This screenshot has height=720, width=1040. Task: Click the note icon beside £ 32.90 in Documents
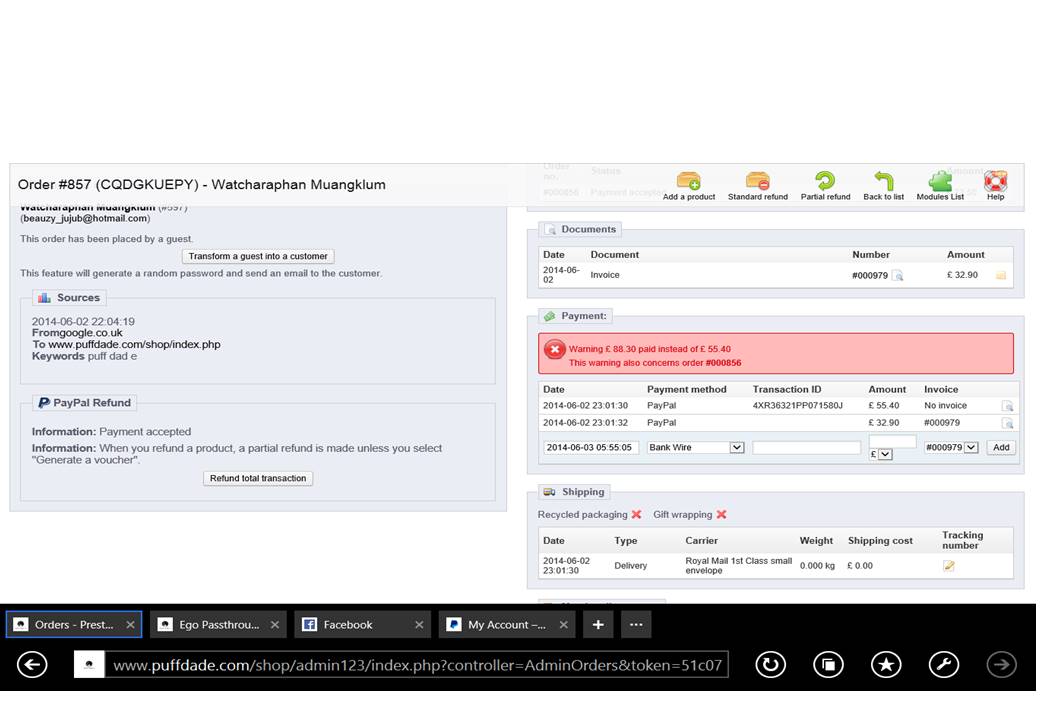click(1001, 275)
